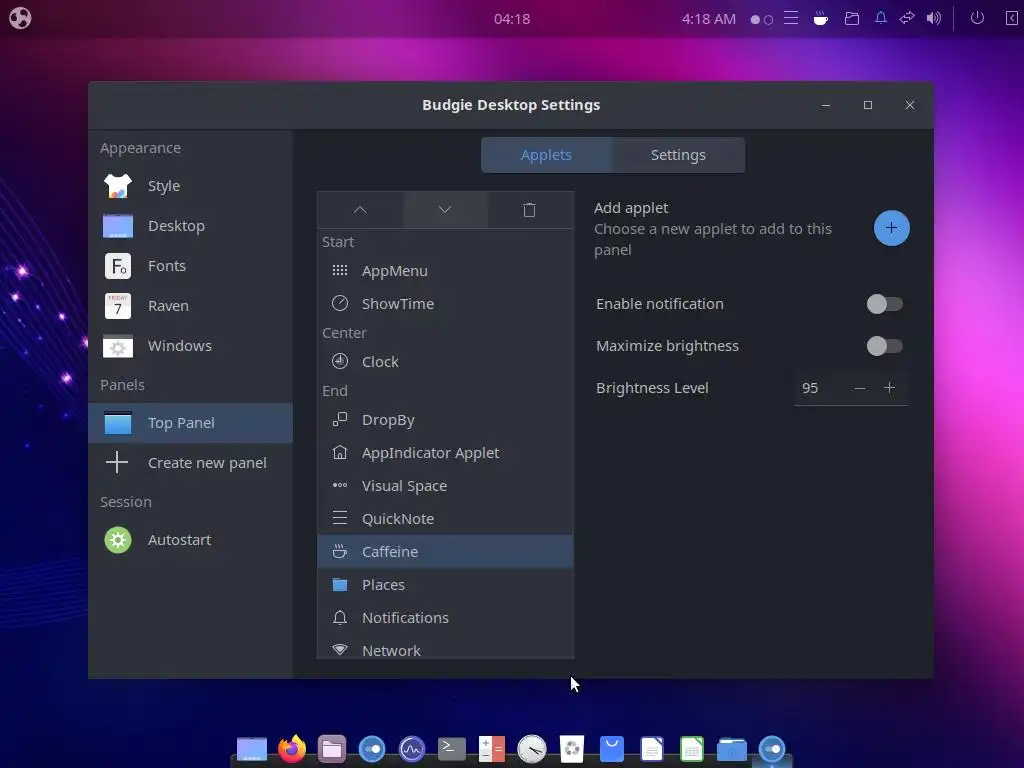
Task: Open the blue home folder in the dock
Action: 732,749
